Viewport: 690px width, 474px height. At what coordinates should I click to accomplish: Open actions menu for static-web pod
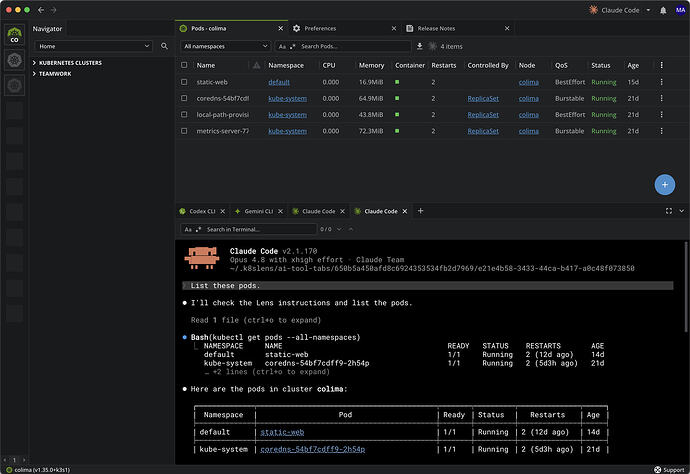pyautogui.click(x=661, y=82)
